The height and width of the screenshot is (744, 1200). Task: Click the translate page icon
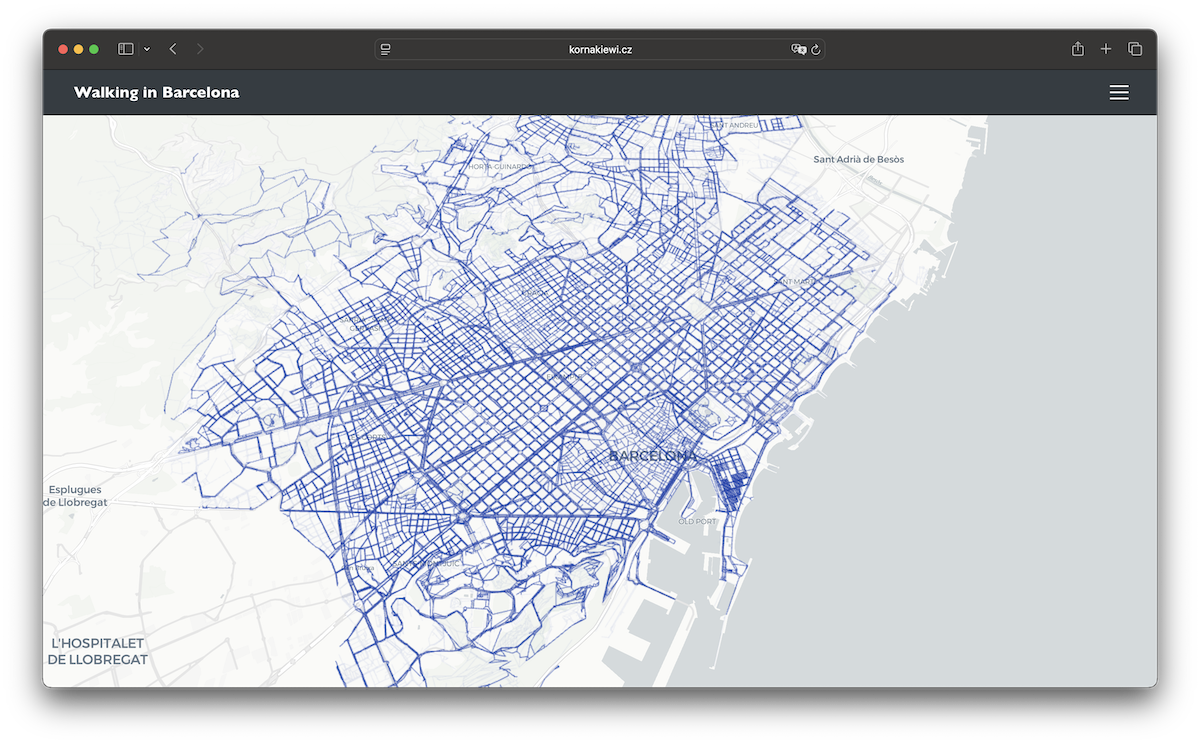pos(798,49)
